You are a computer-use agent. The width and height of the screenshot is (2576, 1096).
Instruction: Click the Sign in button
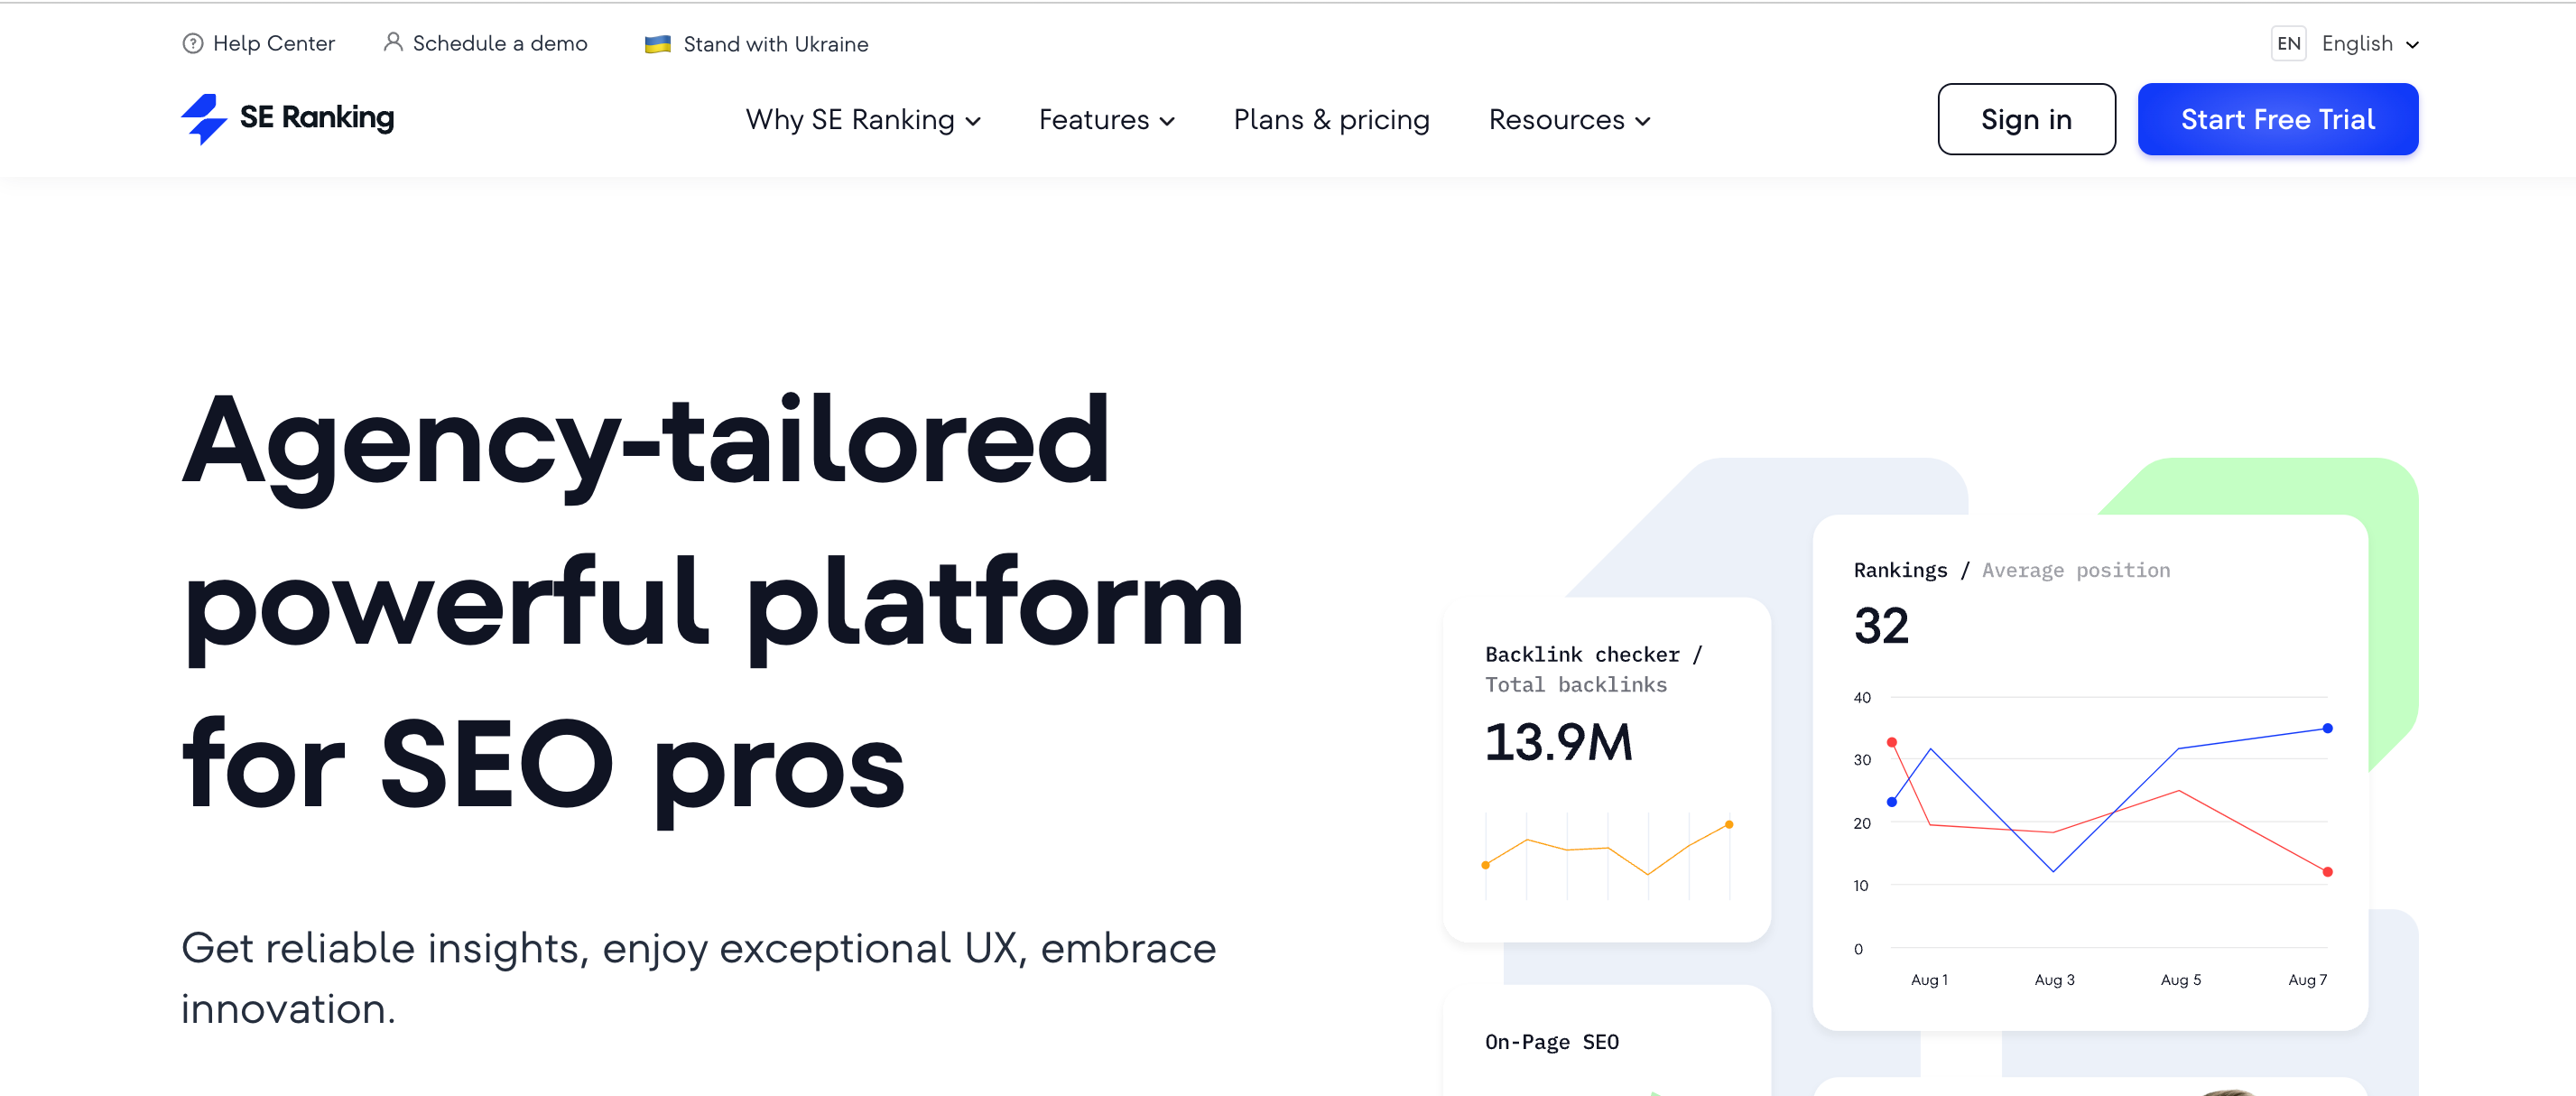[2025, 120]
